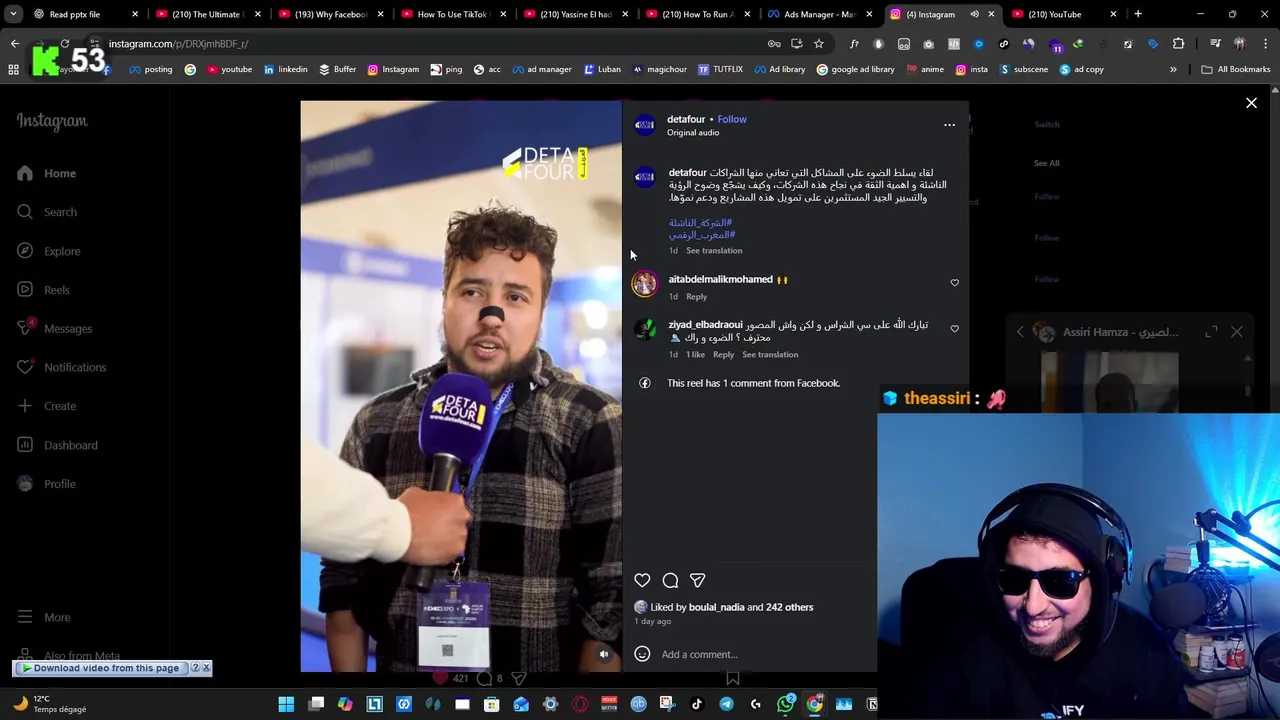Open Telegram from taskbar

tap(726, 704)
